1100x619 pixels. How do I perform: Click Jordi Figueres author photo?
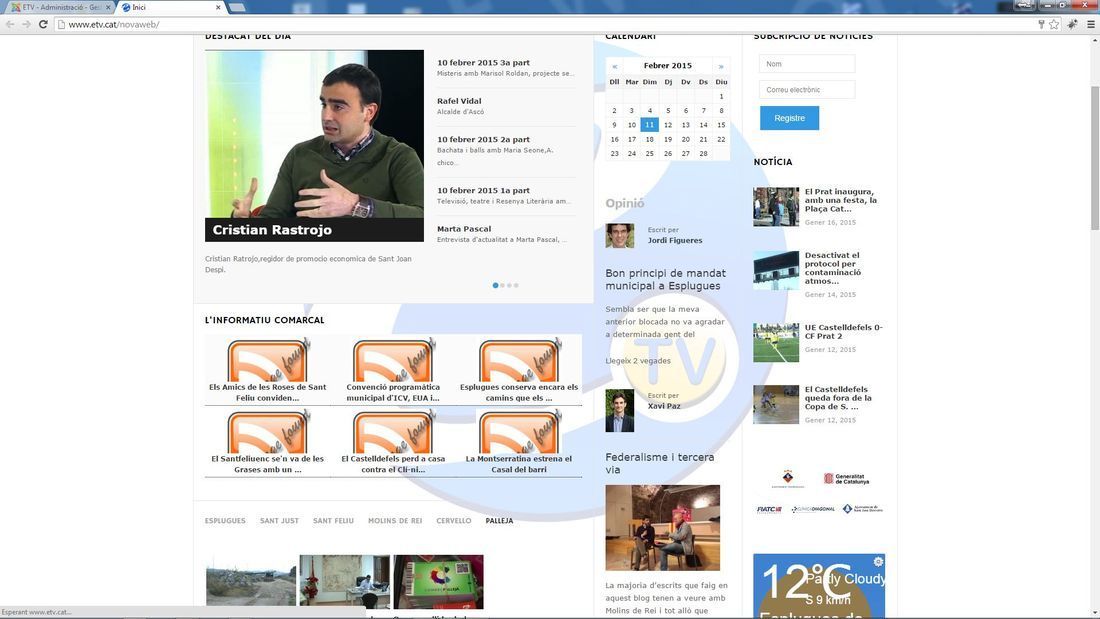619,236
